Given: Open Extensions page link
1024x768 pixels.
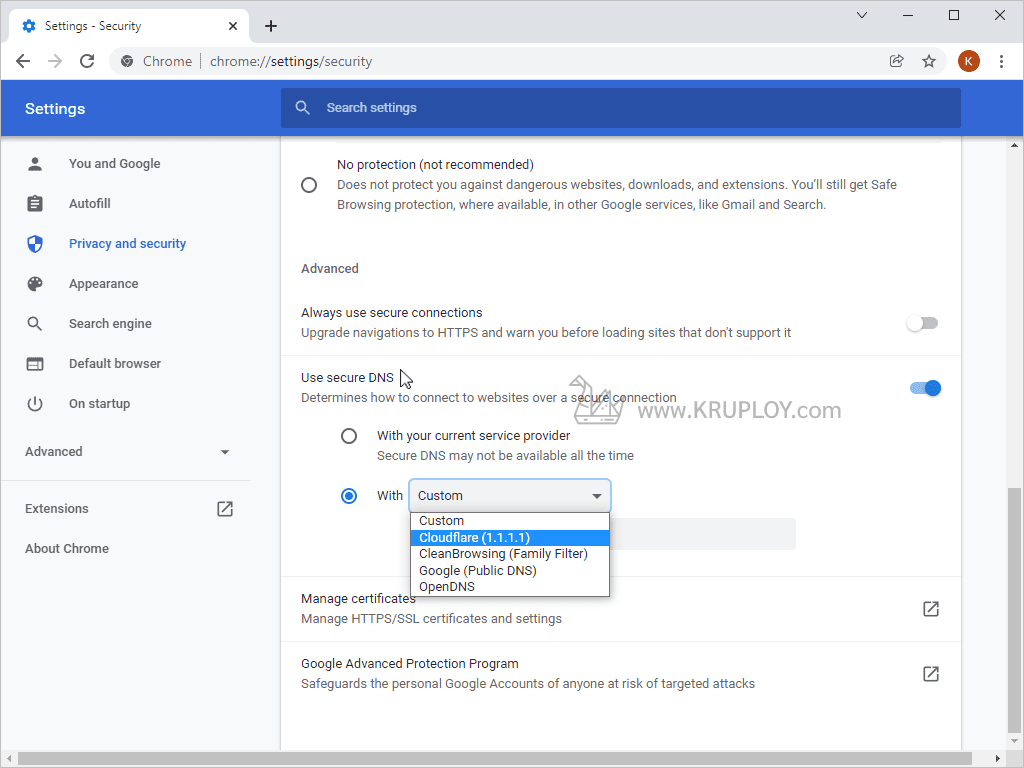Looking at the screenshot, I should pyautogui.click(x=56, y=509).
